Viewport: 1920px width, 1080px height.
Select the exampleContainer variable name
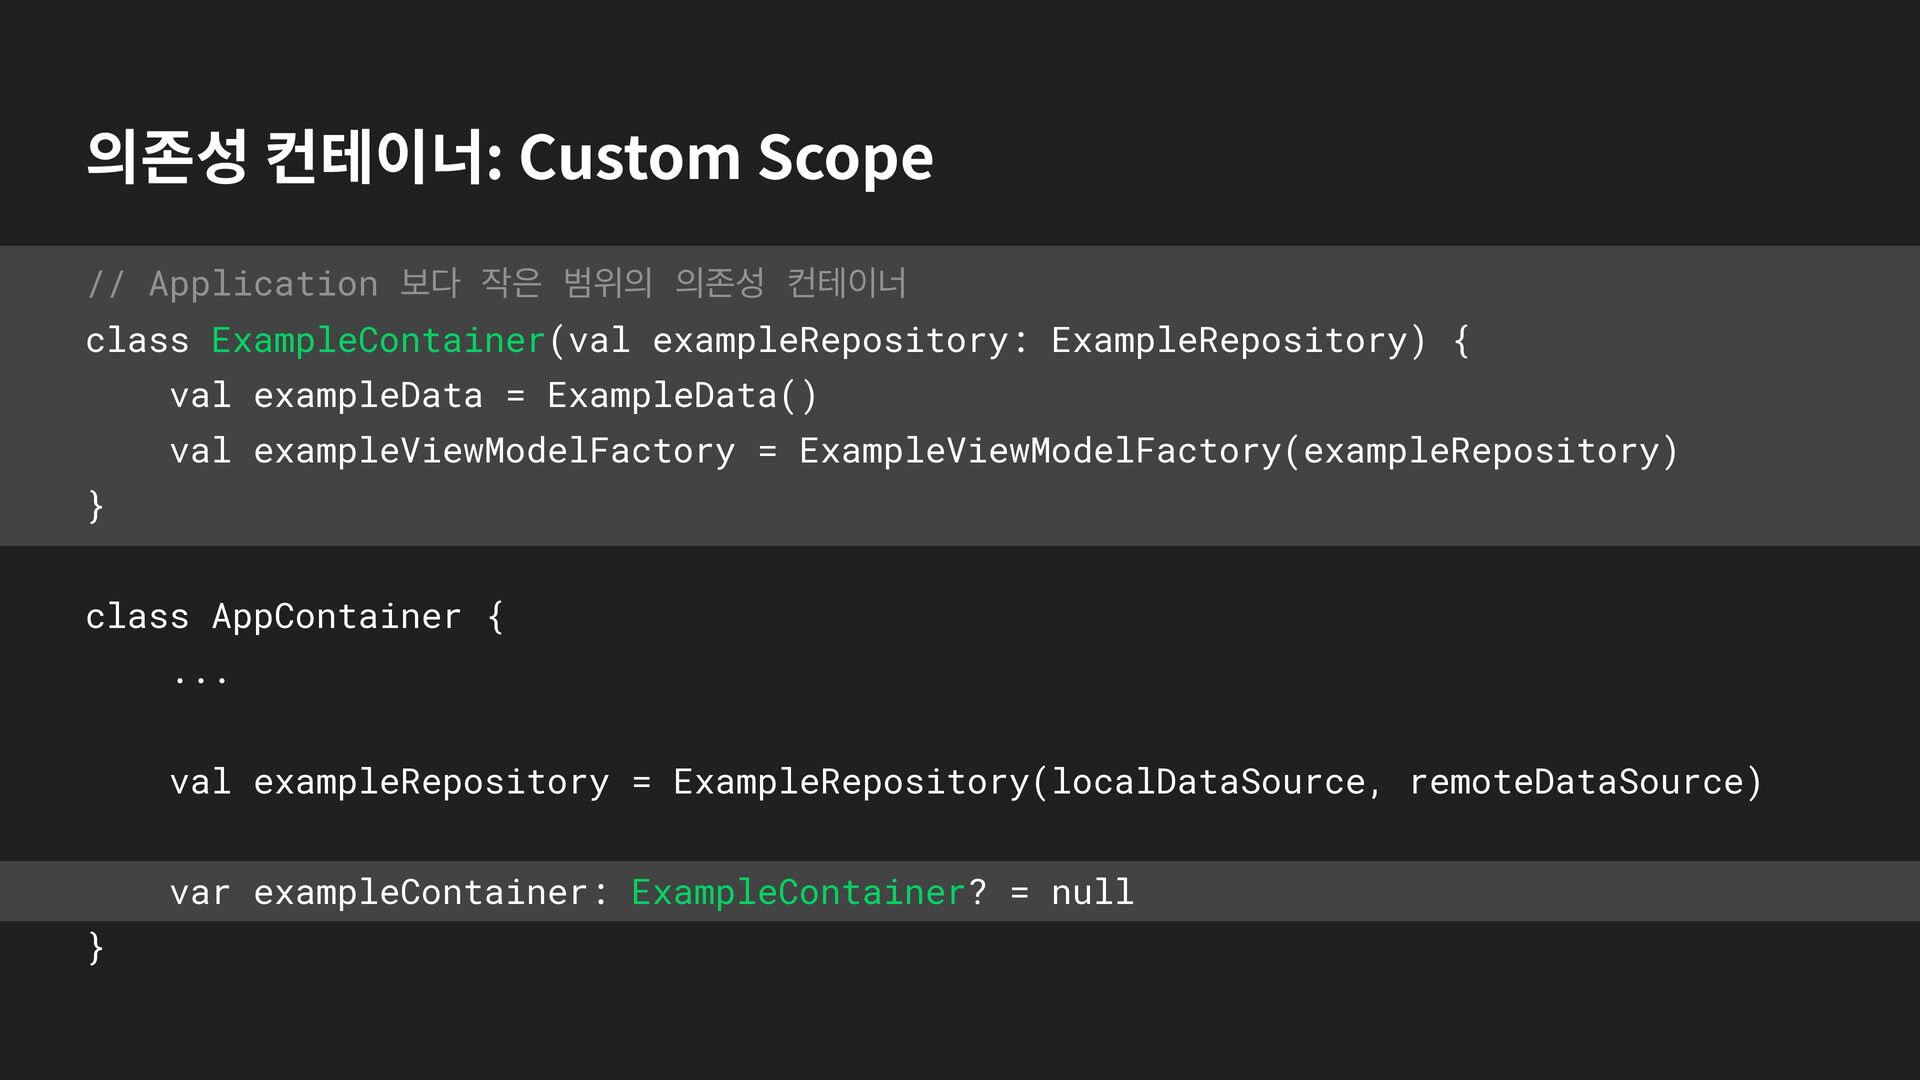pyautogui.click(x=420, y=892)
